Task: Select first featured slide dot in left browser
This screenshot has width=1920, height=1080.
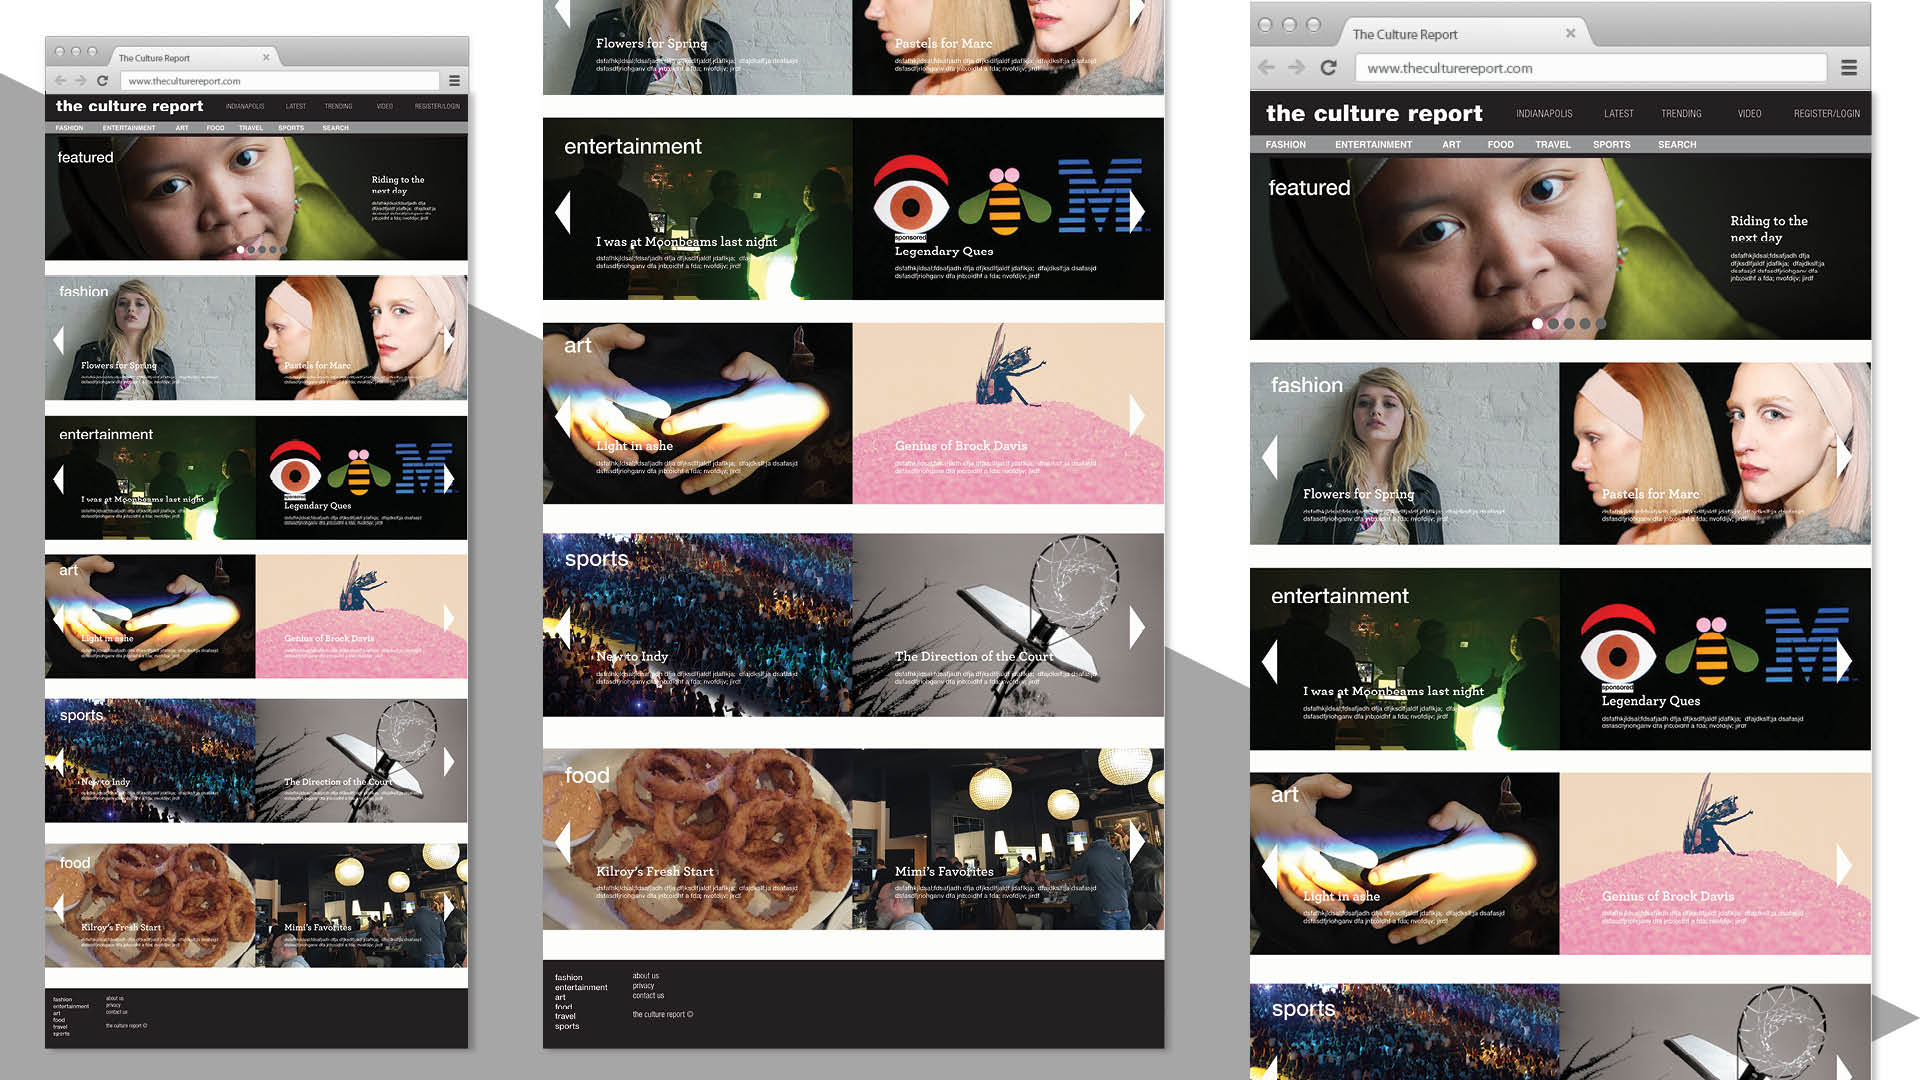Action: tap(240, 249)
